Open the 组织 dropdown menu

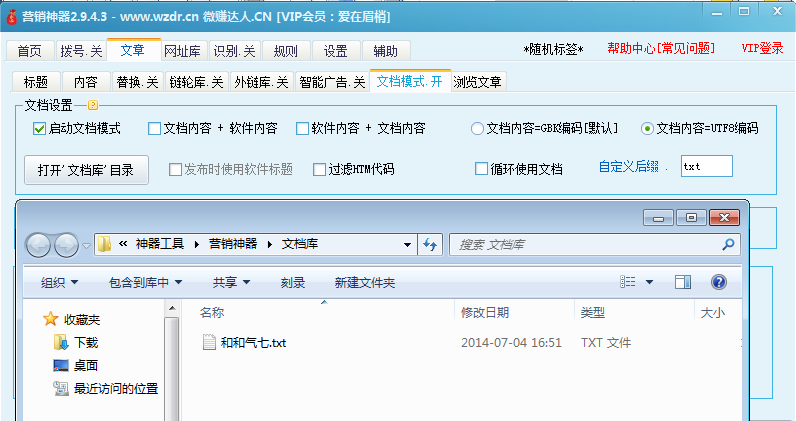click(59, 282)
